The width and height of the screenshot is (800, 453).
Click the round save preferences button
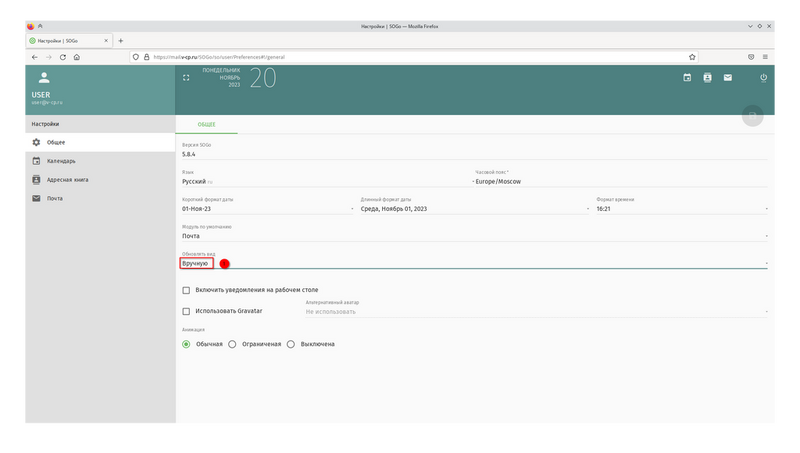[751, 117]
